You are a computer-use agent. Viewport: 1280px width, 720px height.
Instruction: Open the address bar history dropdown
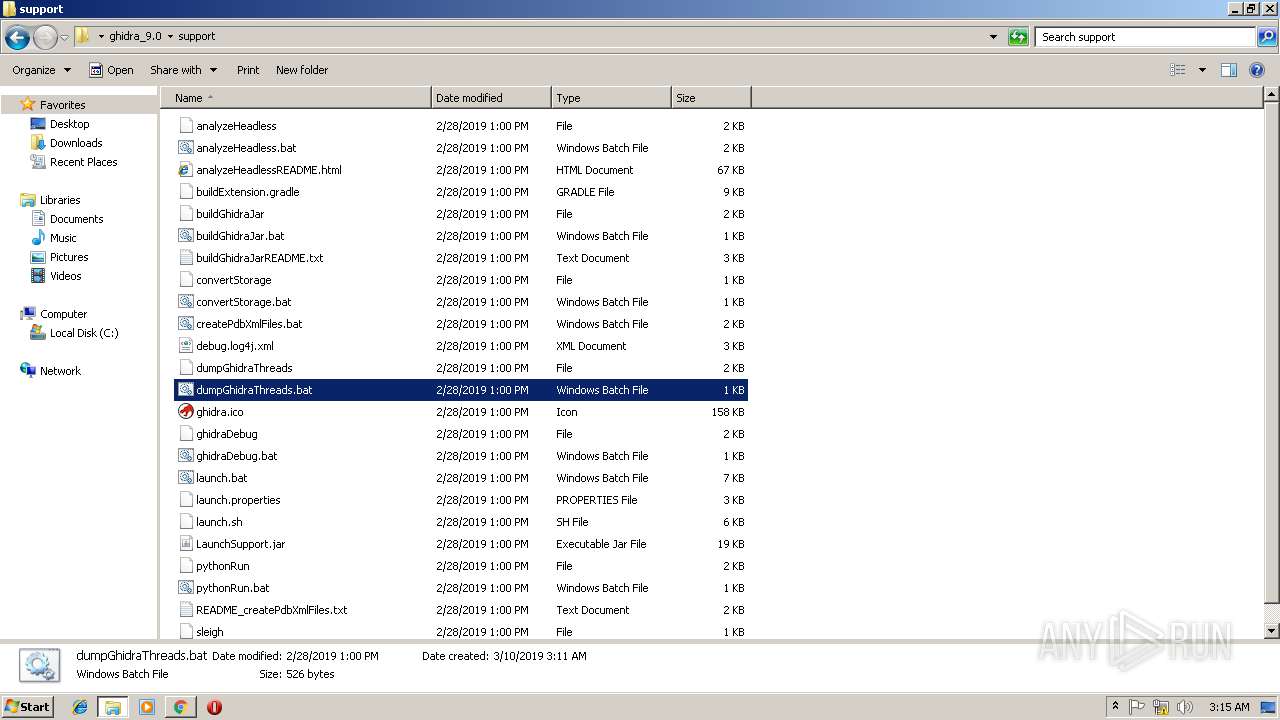coord(993,37)
